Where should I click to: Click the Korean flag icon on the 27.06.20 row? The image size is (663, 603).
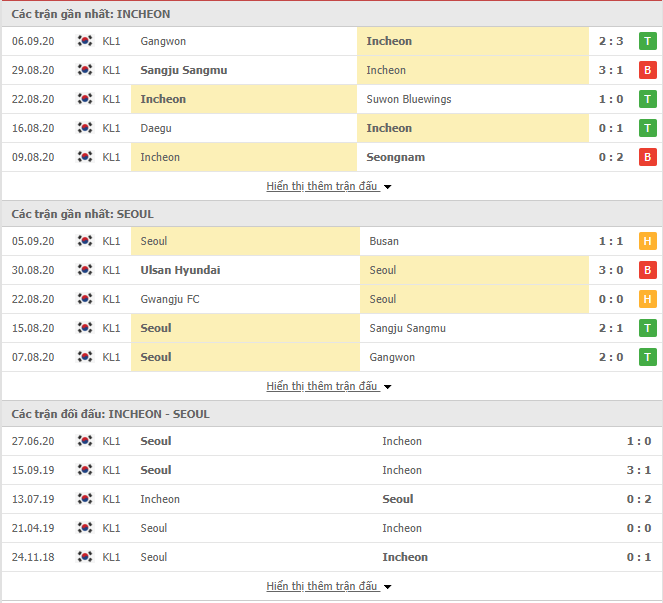coord(85,441)
